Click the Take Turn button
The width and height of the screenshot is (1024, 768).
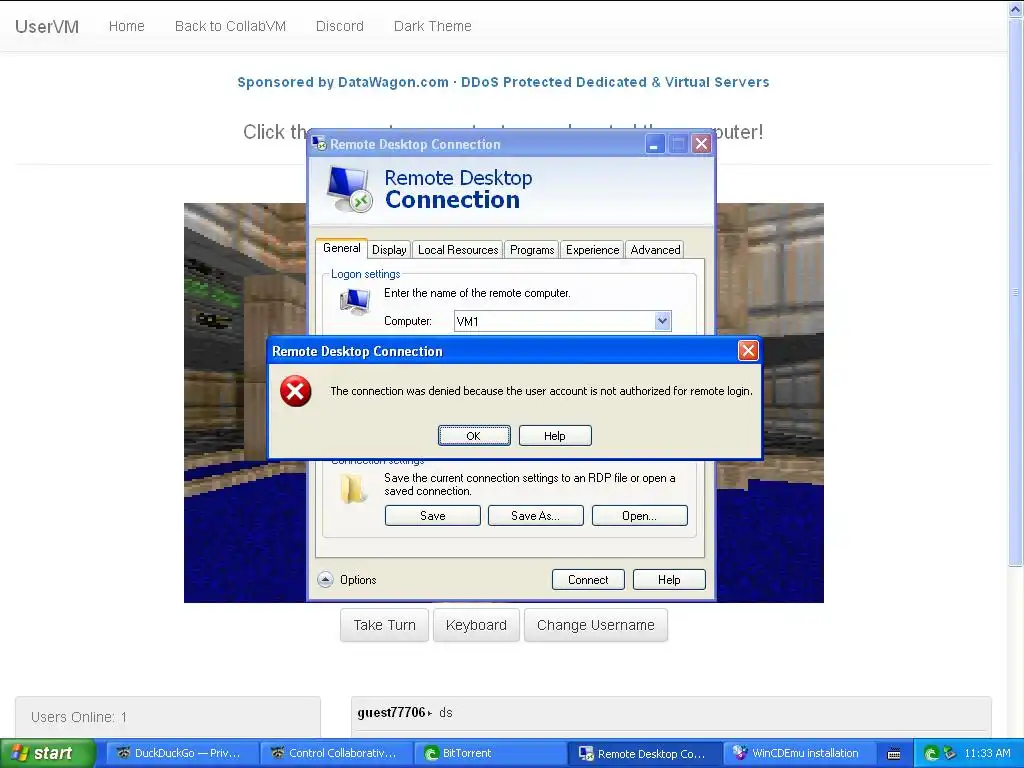(385, 625)
